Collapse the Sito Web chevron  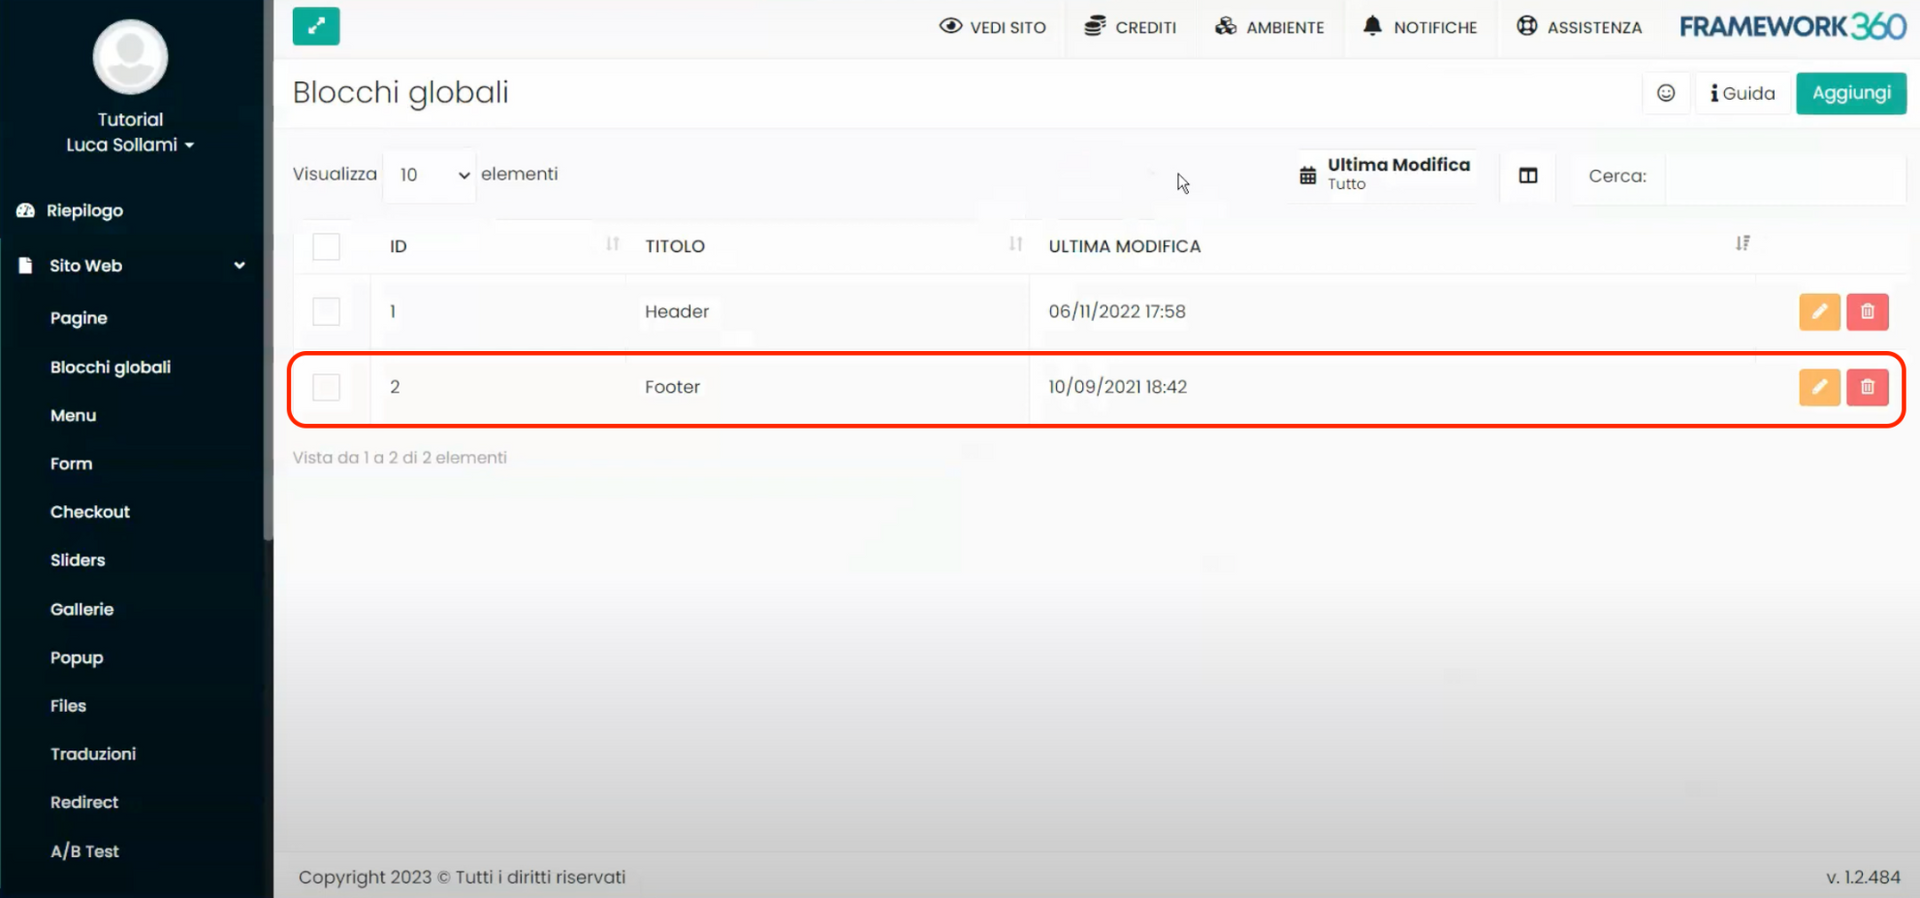pos(240,265)
